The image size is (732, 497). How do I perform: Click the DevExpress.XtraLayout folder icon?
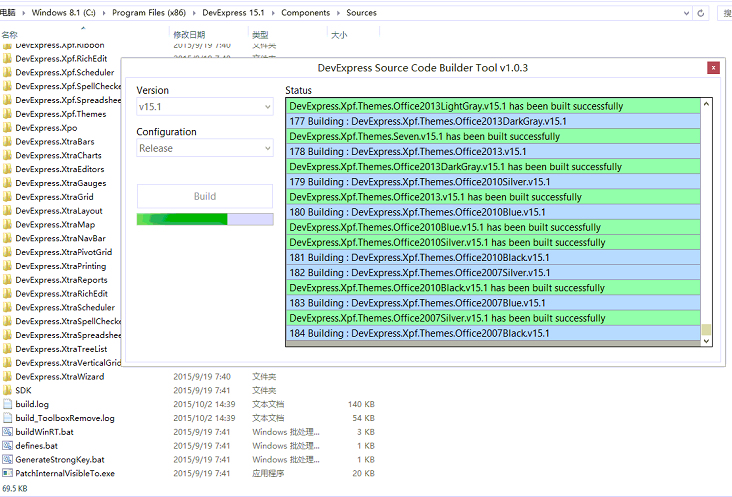(7, 210)
